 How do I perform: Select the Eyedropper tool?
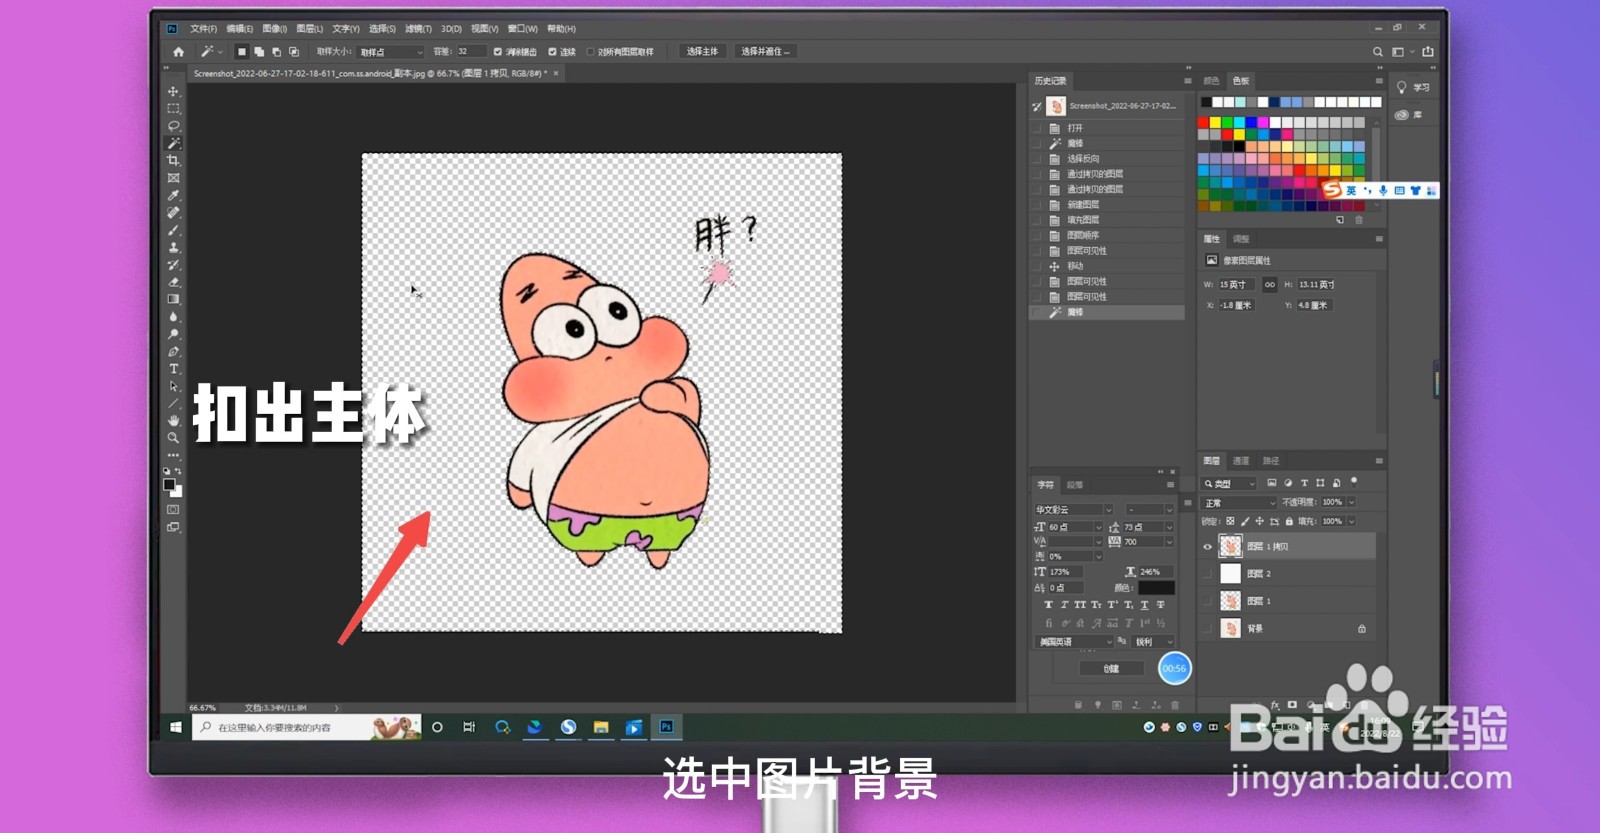(x=173, y=195)
